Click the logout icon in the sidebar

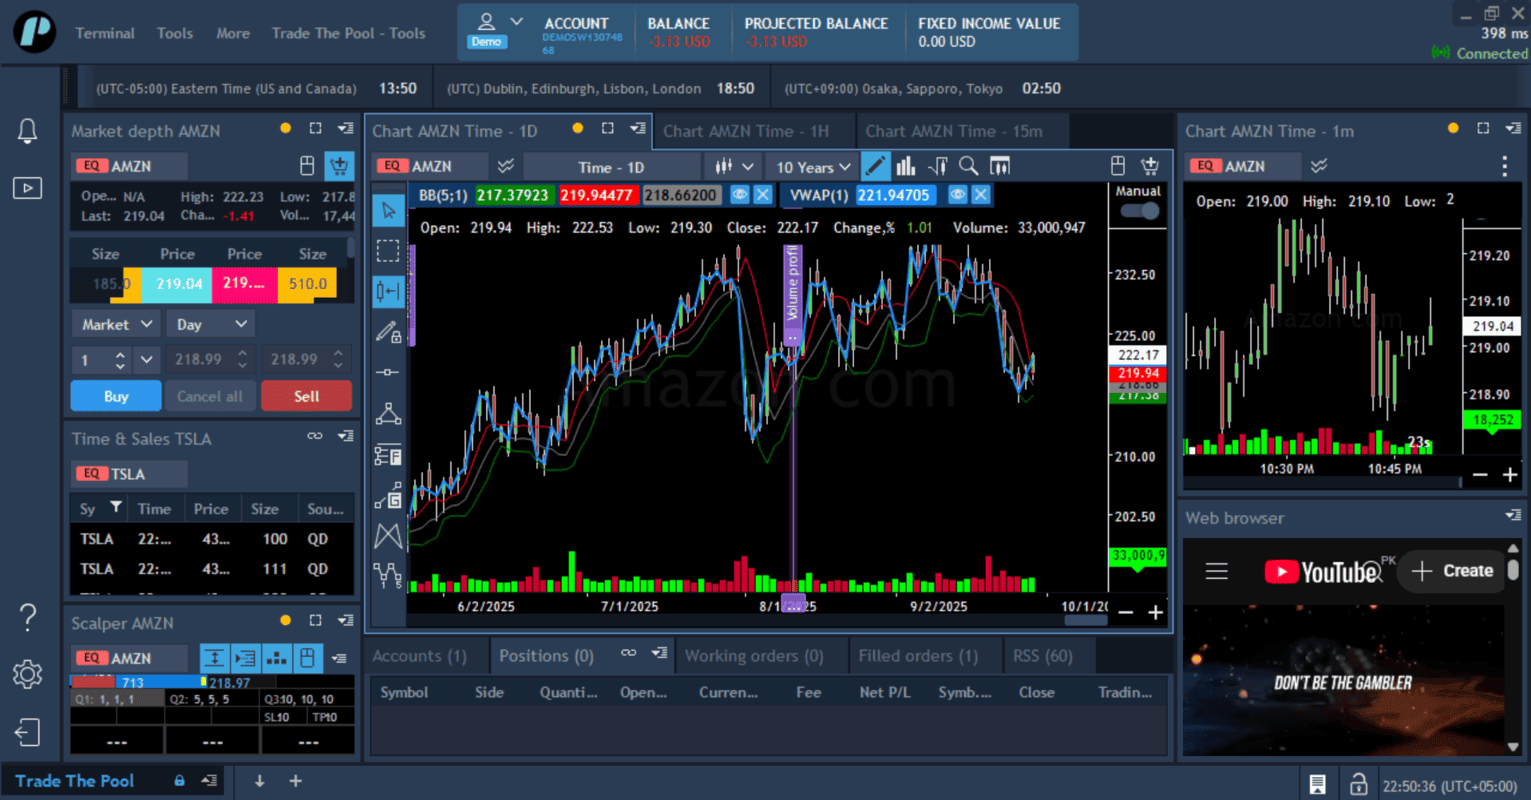tap(27, 732)
